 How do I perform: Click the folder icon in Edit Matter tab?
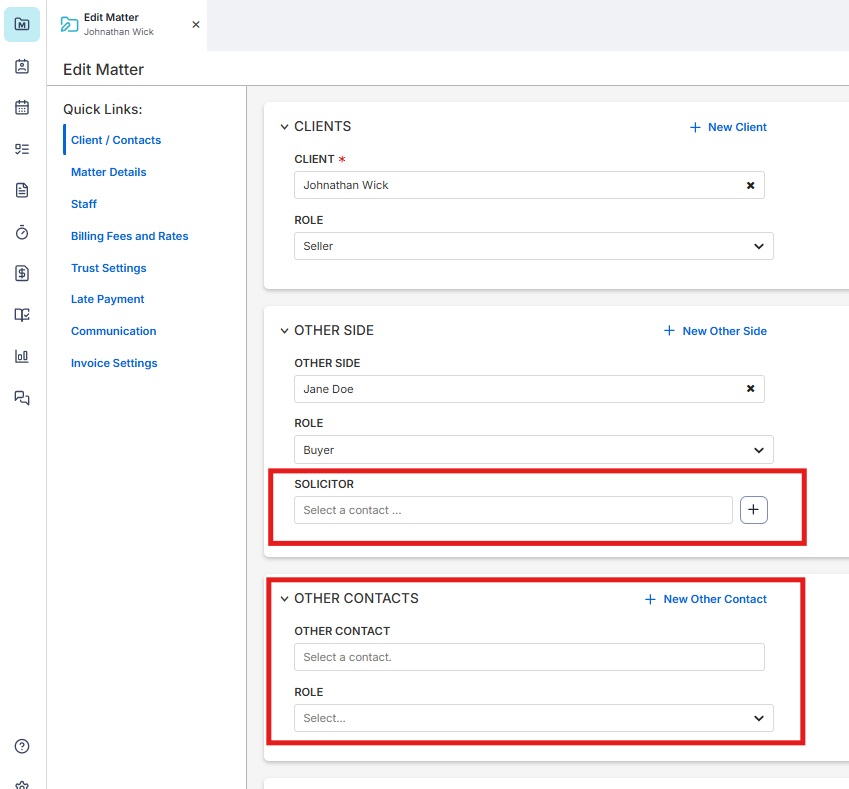coord(69,24)
